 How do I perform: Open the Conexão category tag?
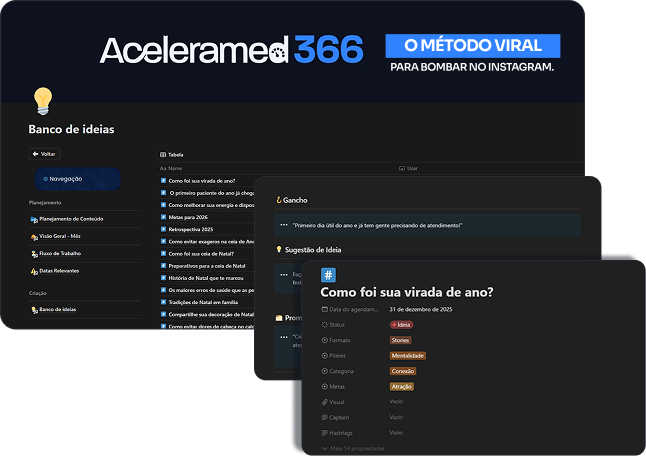[x=403, y=371]
